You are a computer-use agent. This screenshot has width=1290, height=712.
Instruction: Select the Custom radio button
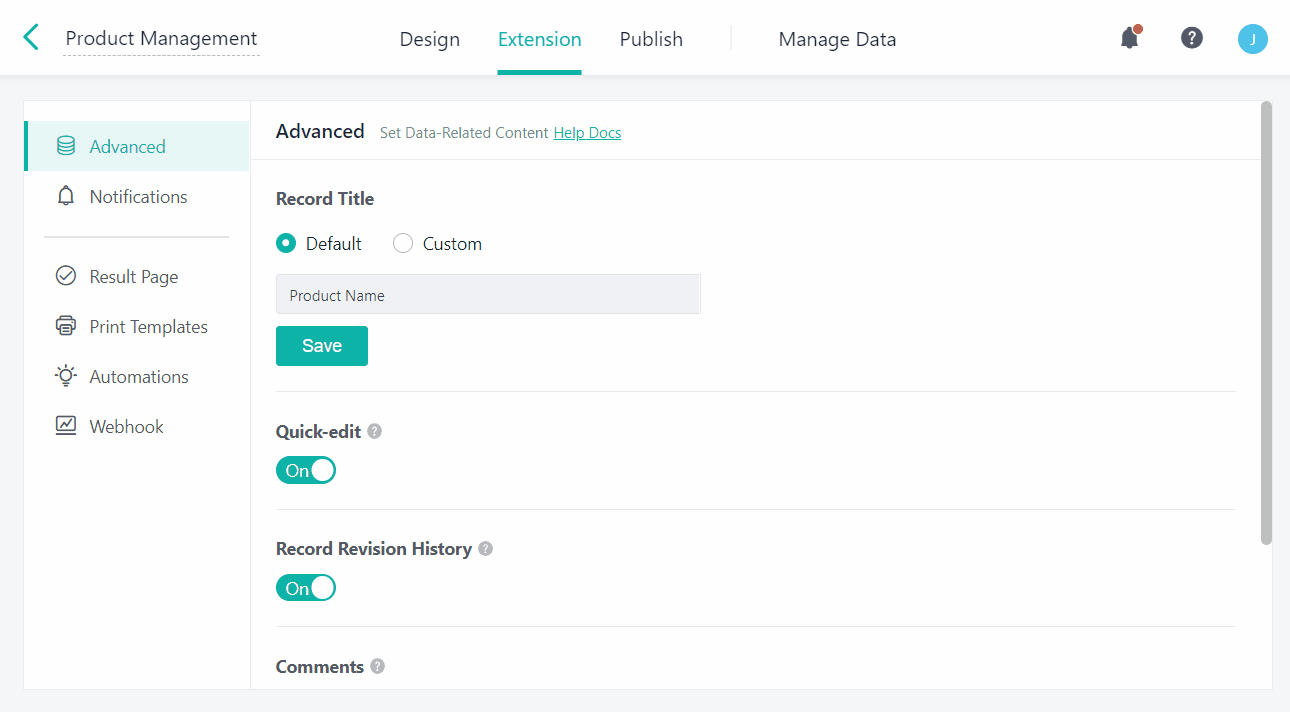click(403, 243)
